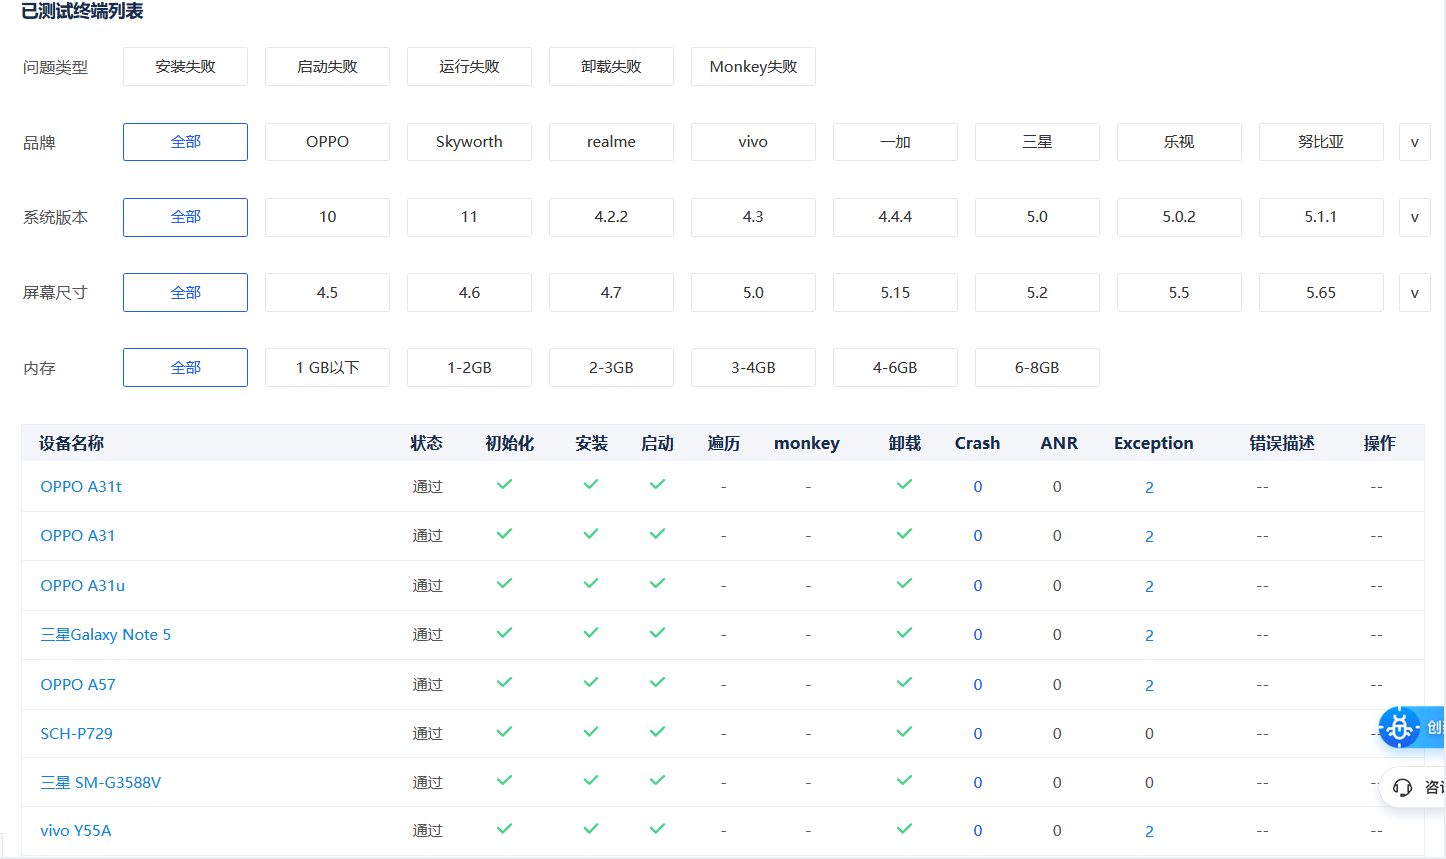This screenshot has width=1446, height=859.
Task: Open OPPO A31u device details link
Action: pyautogui.click(x=82, y=584)
